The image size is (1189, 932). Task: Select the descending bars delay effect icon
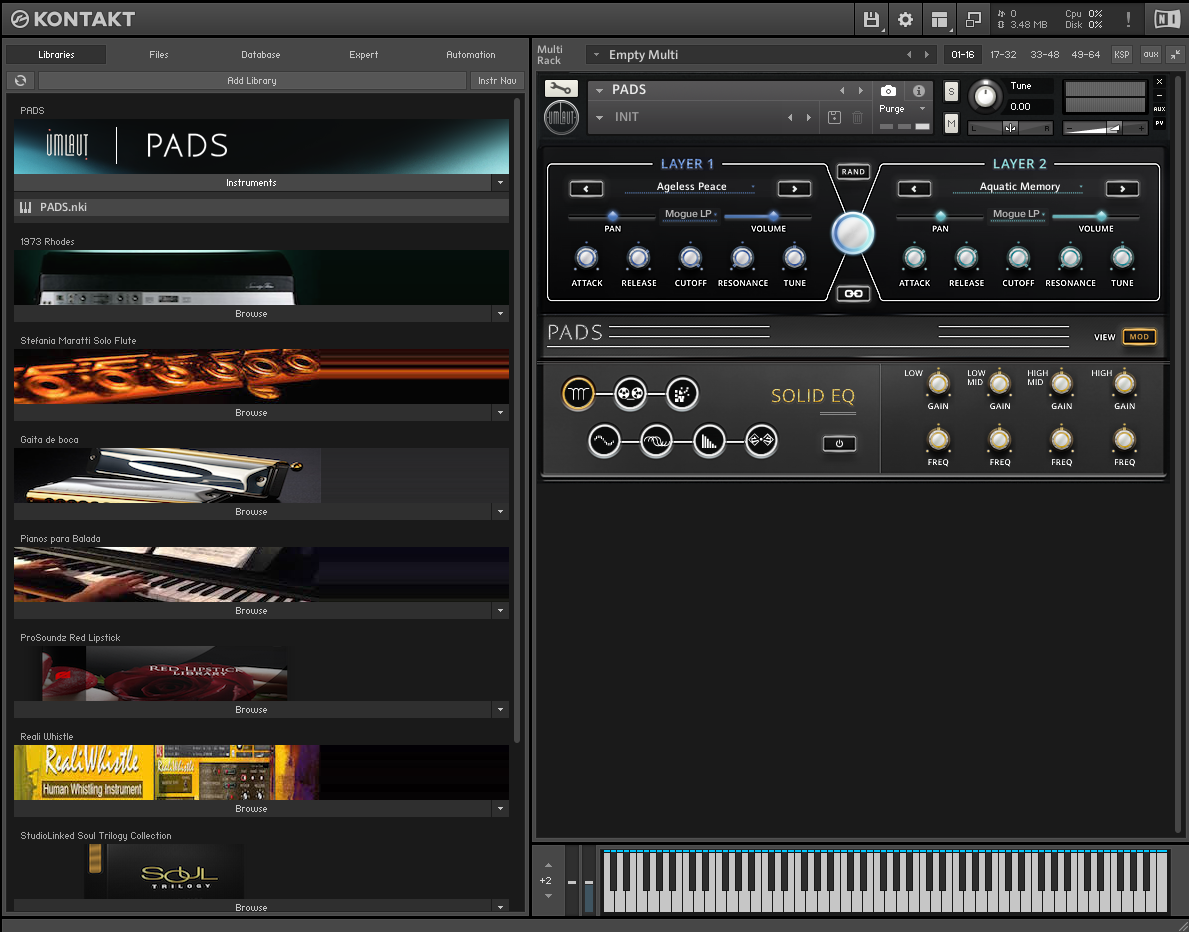tap(709, 441)
